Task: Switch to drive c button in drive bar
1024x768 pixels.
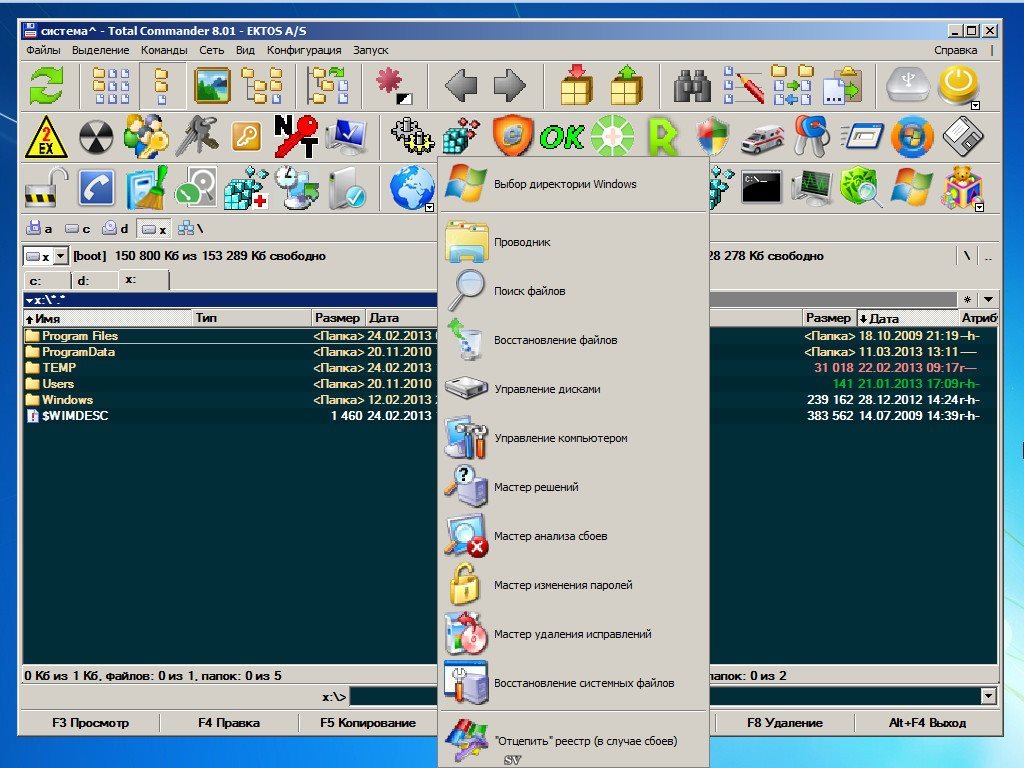Action: click(79, 229)
